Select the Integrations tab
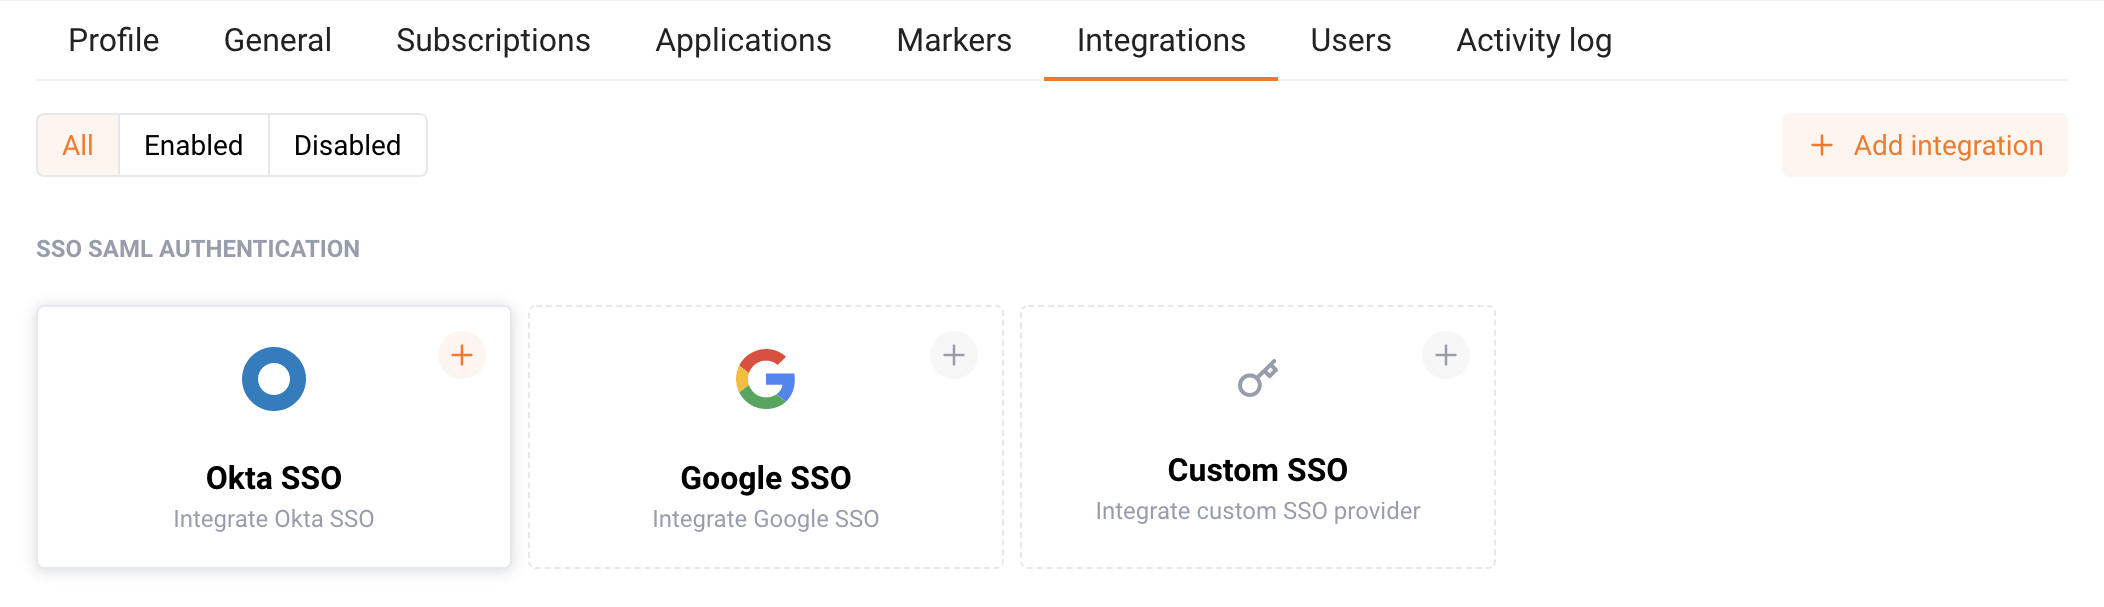Screen dimensions: 2104x607 coord(1160,40)
